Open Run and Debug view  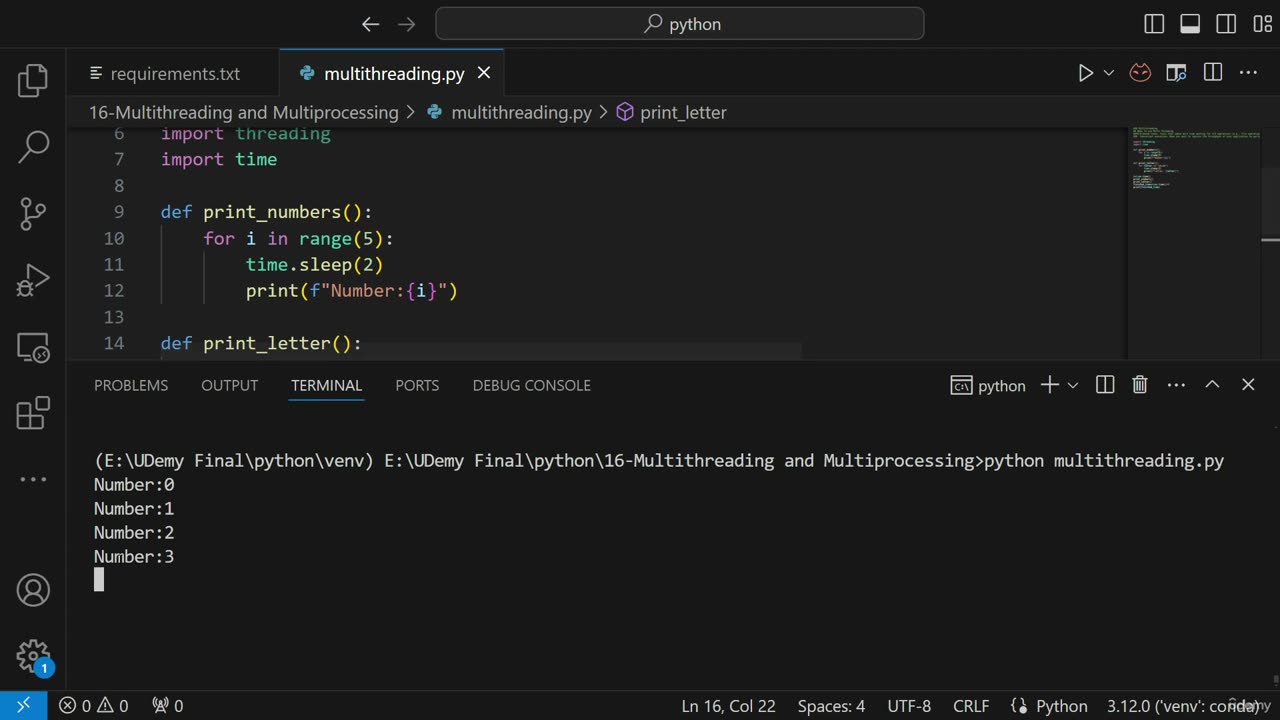coord(33,280)
